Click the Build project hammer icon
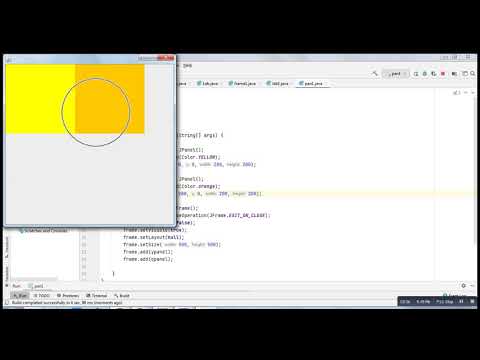The width and height of the screenshot is (480, 360). (x=375, y=73)
